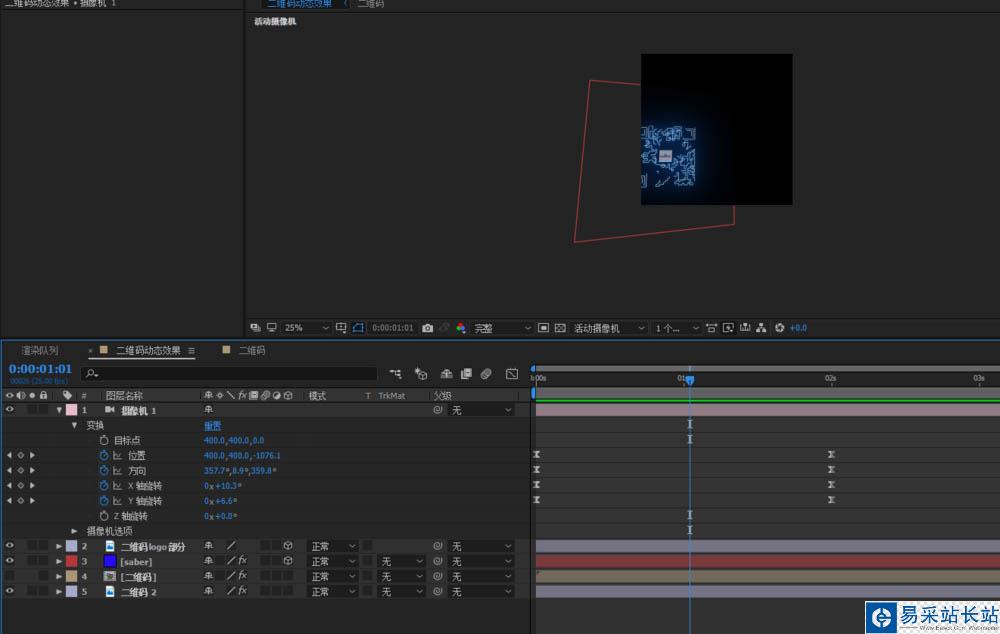Image resolution: width=1000 pixels, height=634 pixels.
Task: Click fx switch on saber layer
Action: click(242, 562)
